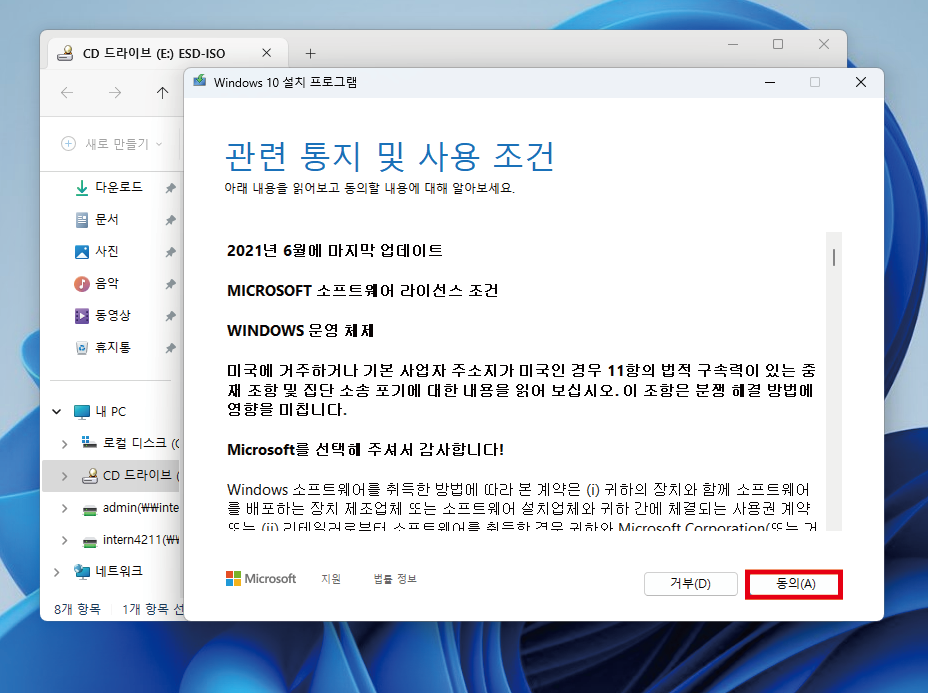Click the pin icon beside 사진

click(x=170, y=252)
